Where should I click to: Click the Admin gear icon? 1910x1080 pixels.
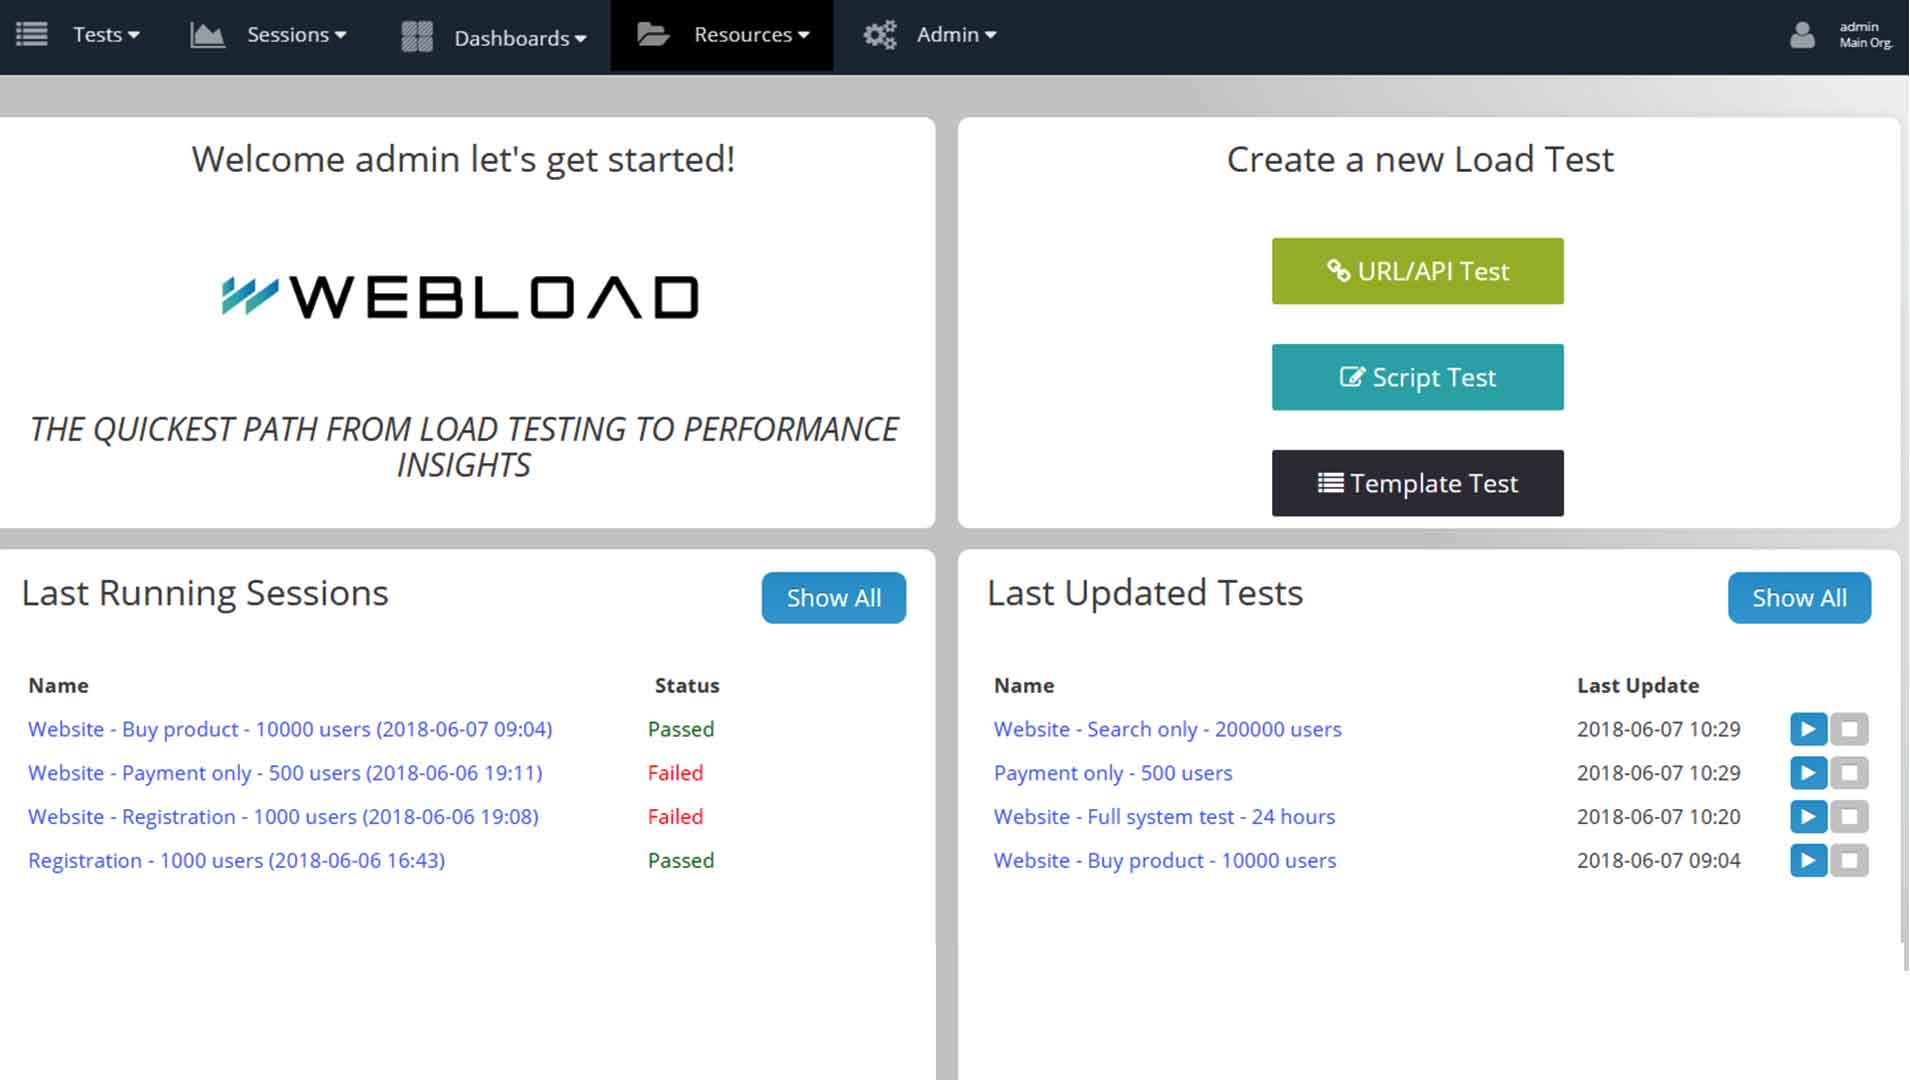coord(880,34)
